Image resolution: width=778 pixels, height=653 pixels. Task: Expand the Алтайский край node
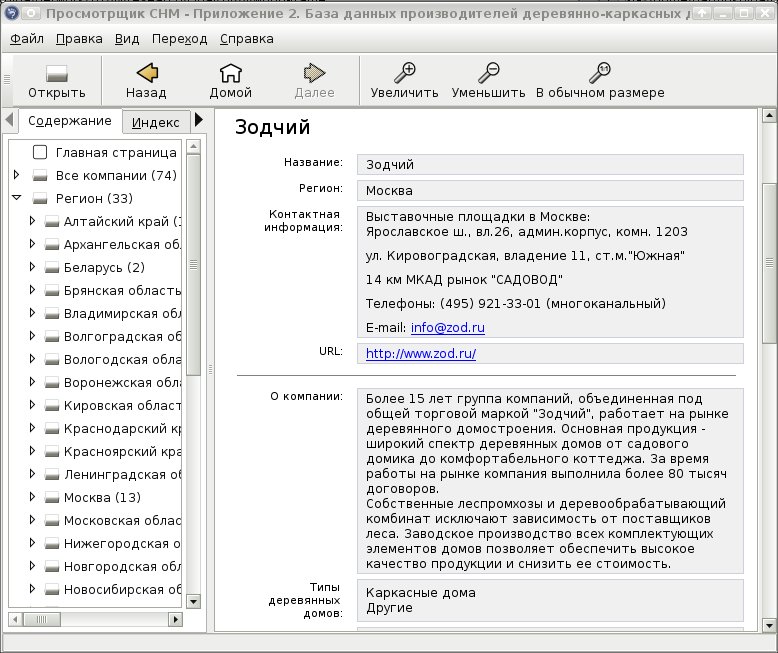32,221
